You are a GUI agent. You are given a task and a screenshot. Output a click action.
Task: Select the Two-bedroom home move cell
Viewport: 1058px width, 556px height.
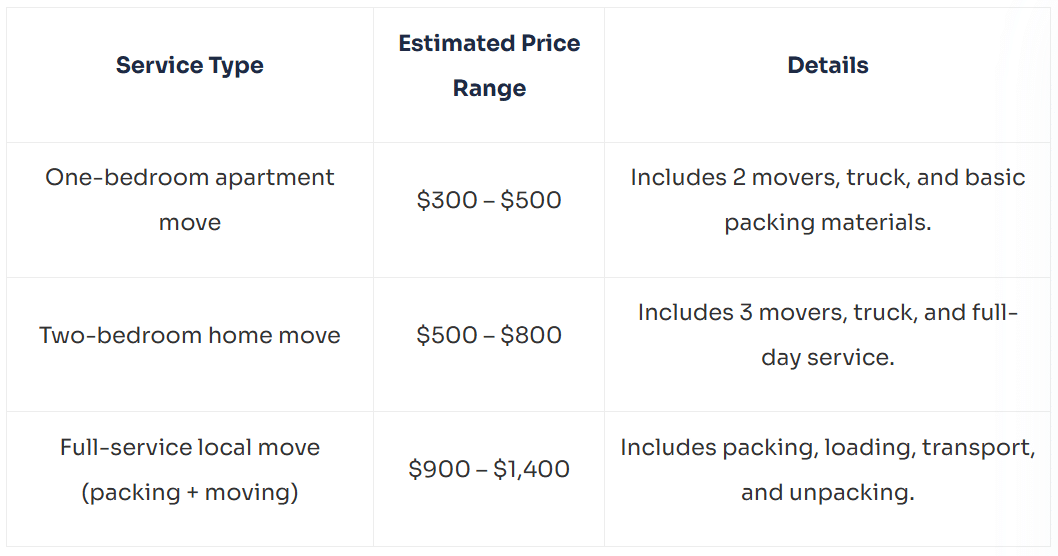190,335
